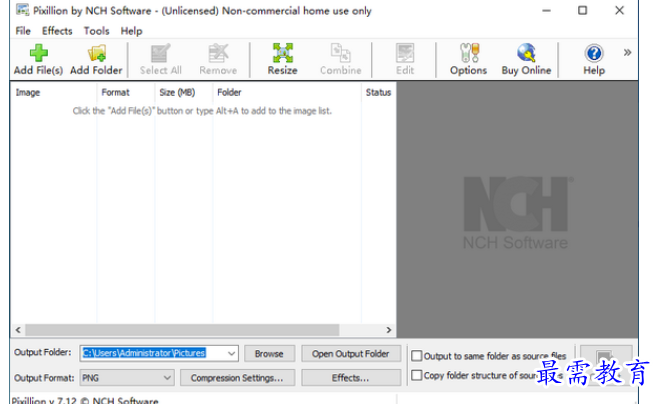Click the Remove toolbar icon
The image size is (658, 404).
coord(218,53)
